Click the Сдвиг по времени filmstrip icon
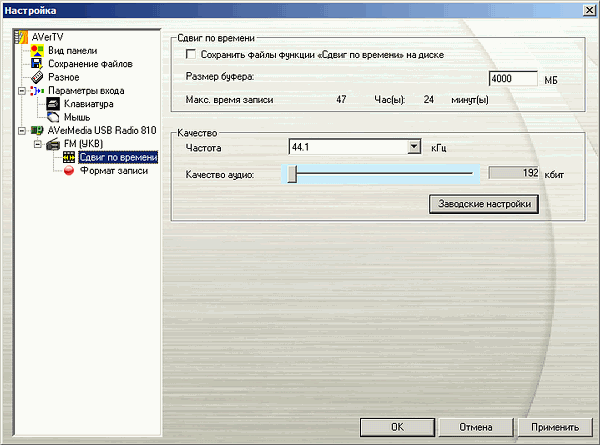 point(69,157)
